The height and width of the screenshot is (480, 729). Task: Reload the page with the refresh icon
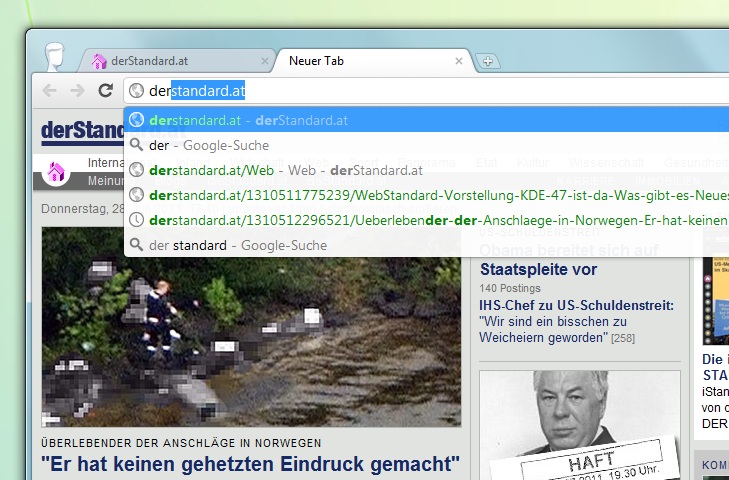106,90
